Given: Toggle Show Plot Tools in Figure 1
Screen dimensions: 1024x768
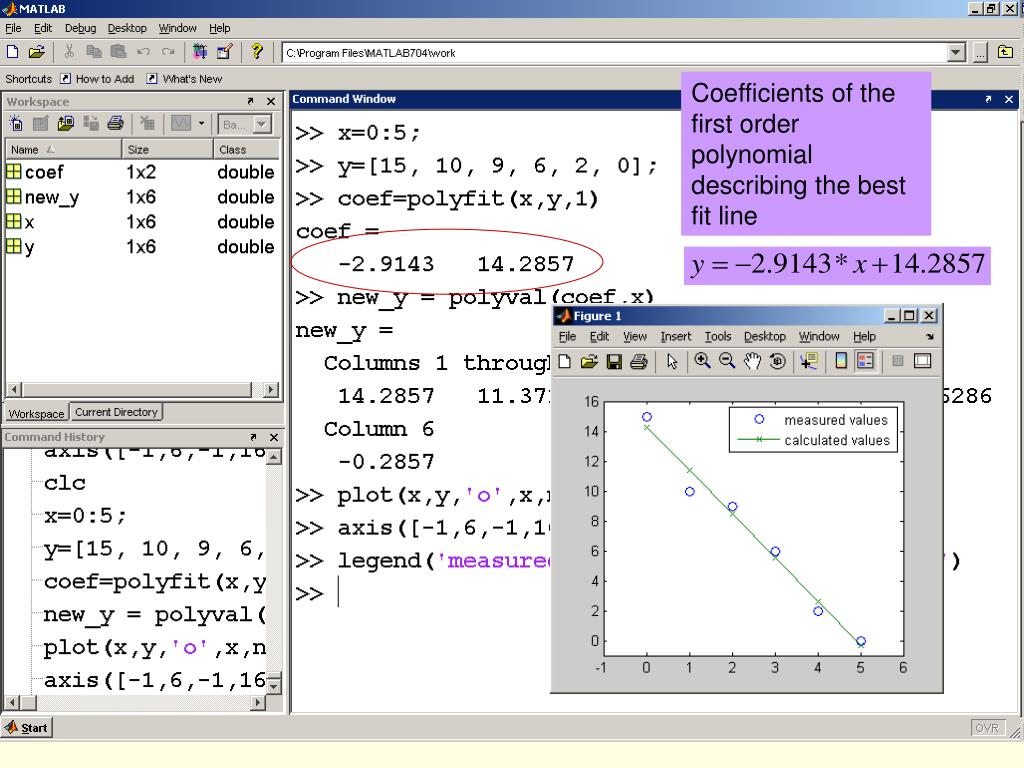Looking at the screenshot, I should (x=922, y=361).
